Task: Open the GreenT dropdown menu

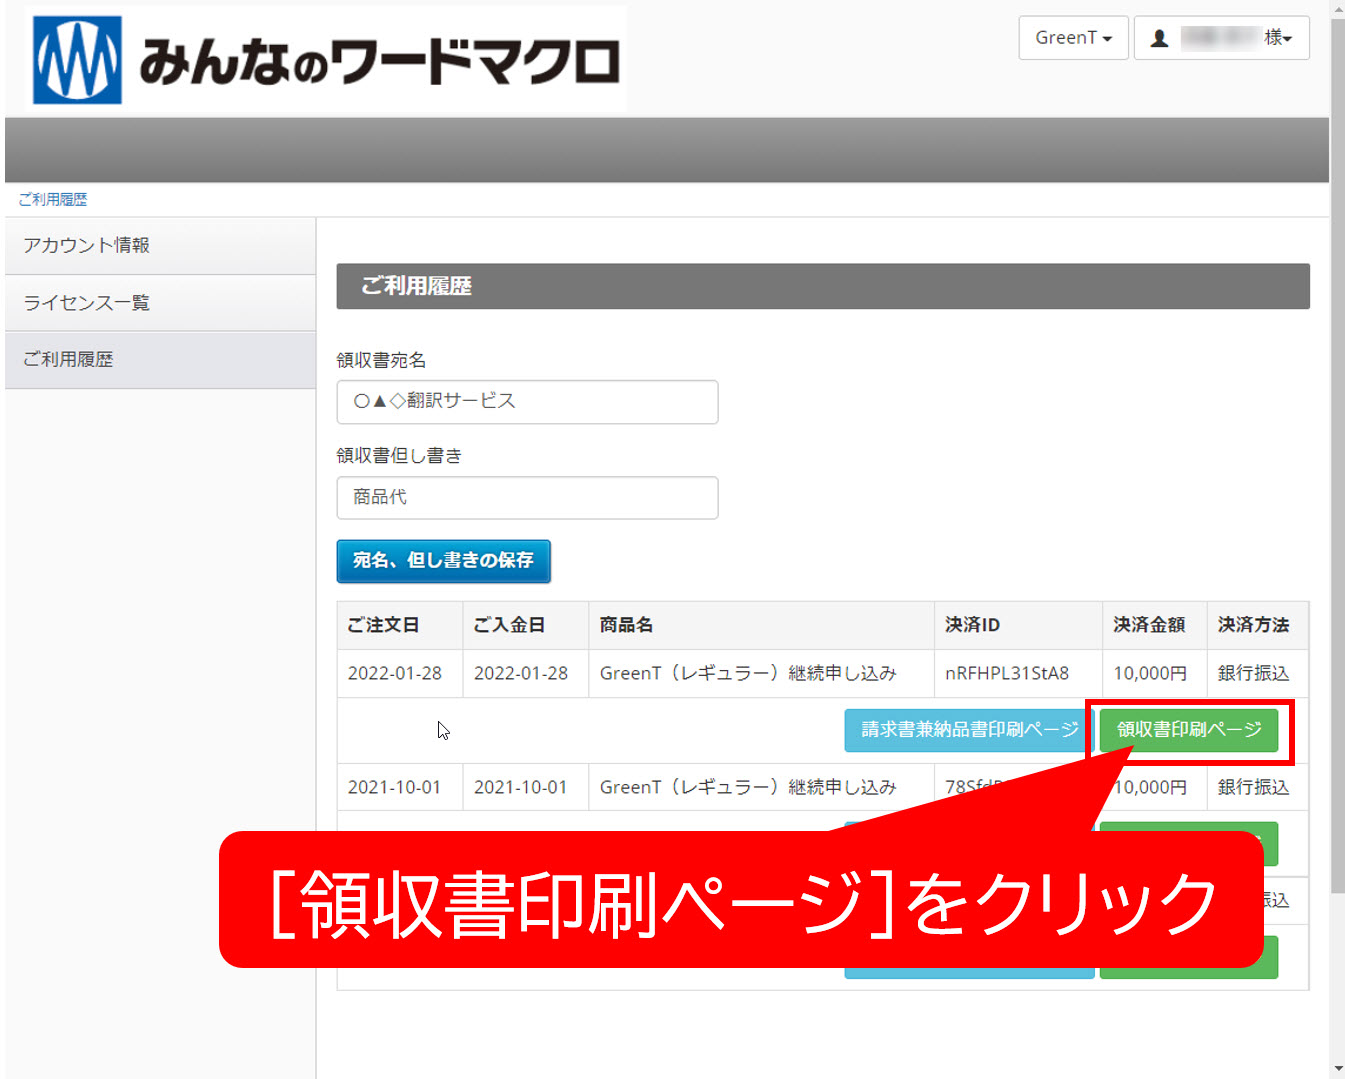Action: 1072,38
